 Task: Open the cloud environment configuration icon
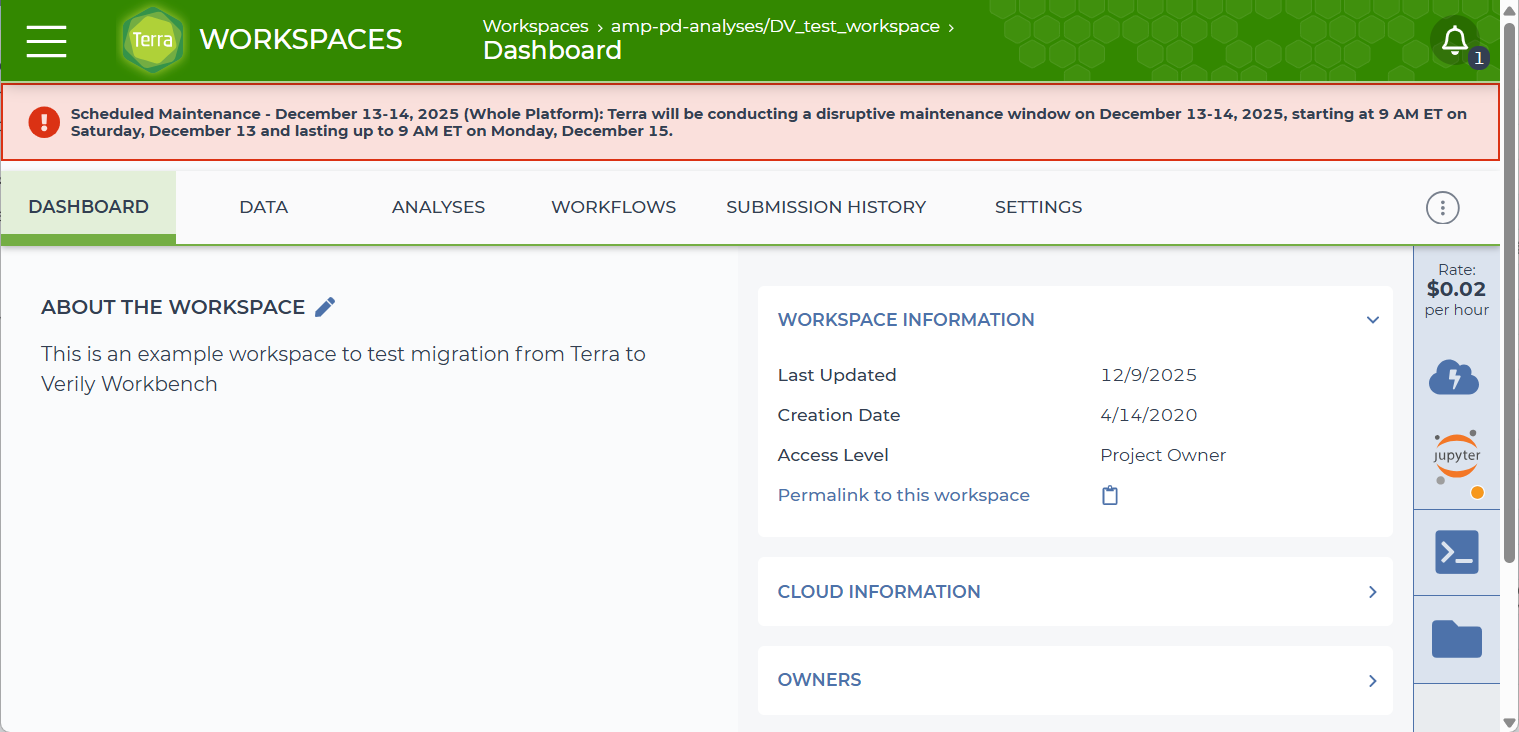coord(1454,377)
